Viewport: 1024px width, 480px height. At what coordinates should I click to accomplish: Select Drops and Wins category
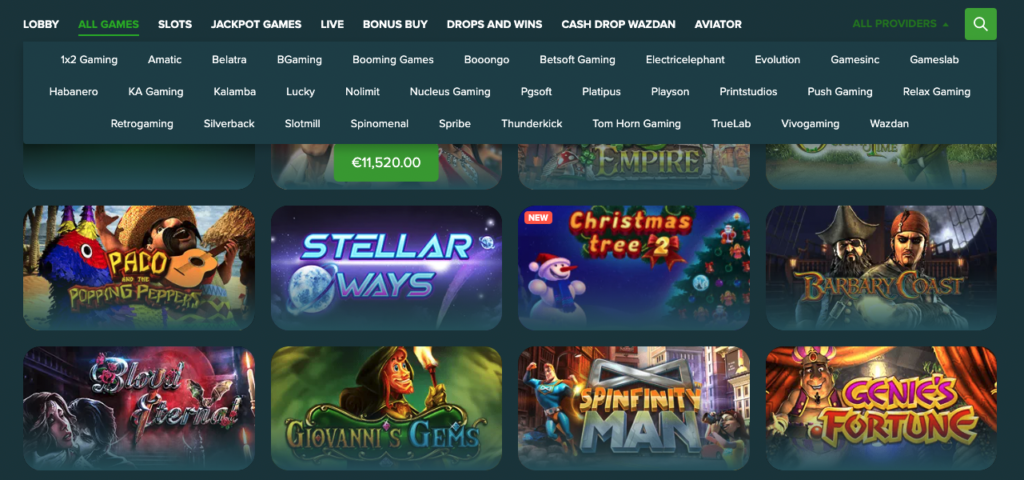tap(494, 24)
